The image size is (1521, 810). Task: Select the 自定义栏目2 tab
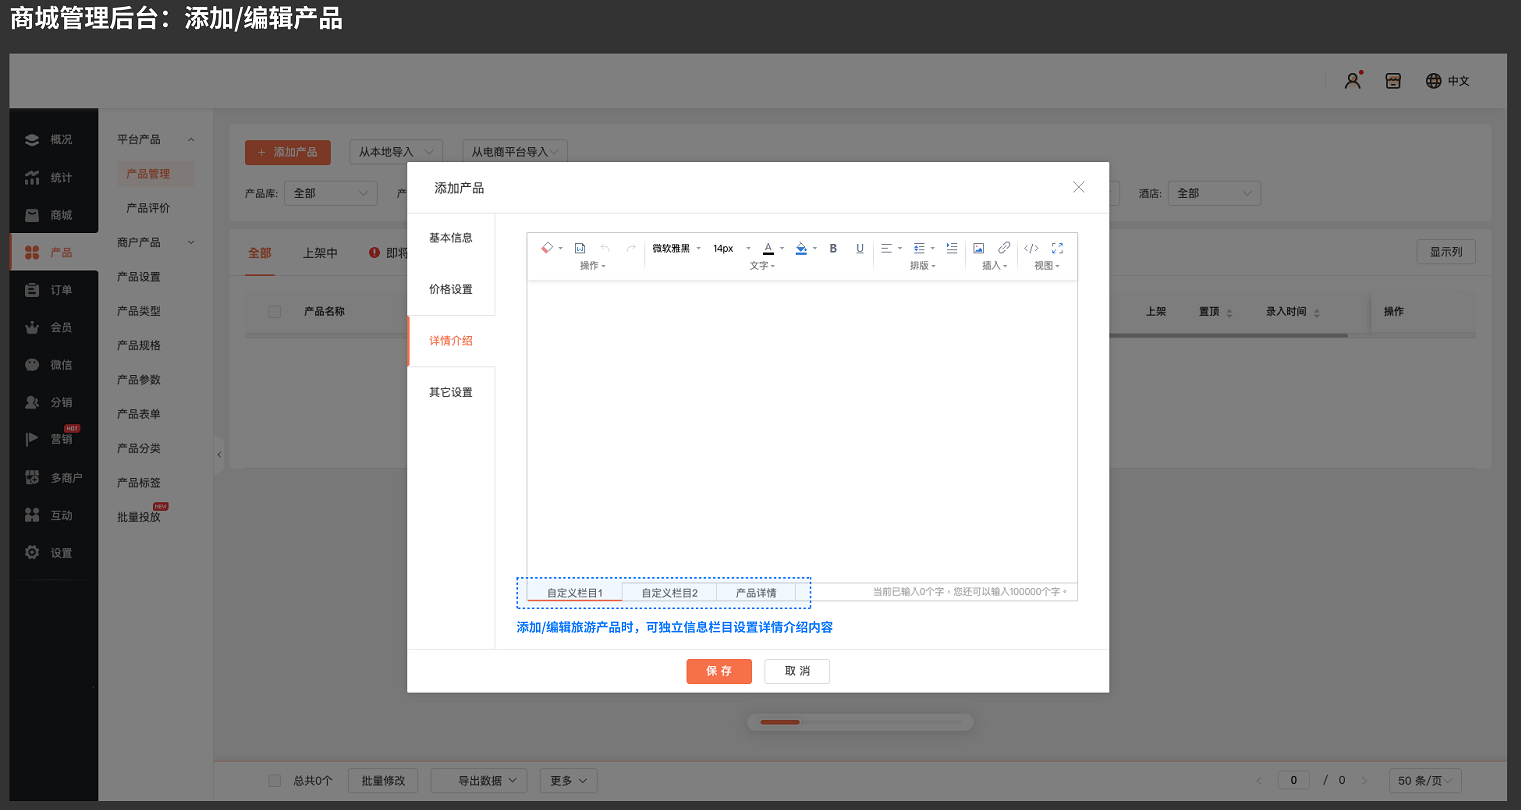(x=670, y=593)
